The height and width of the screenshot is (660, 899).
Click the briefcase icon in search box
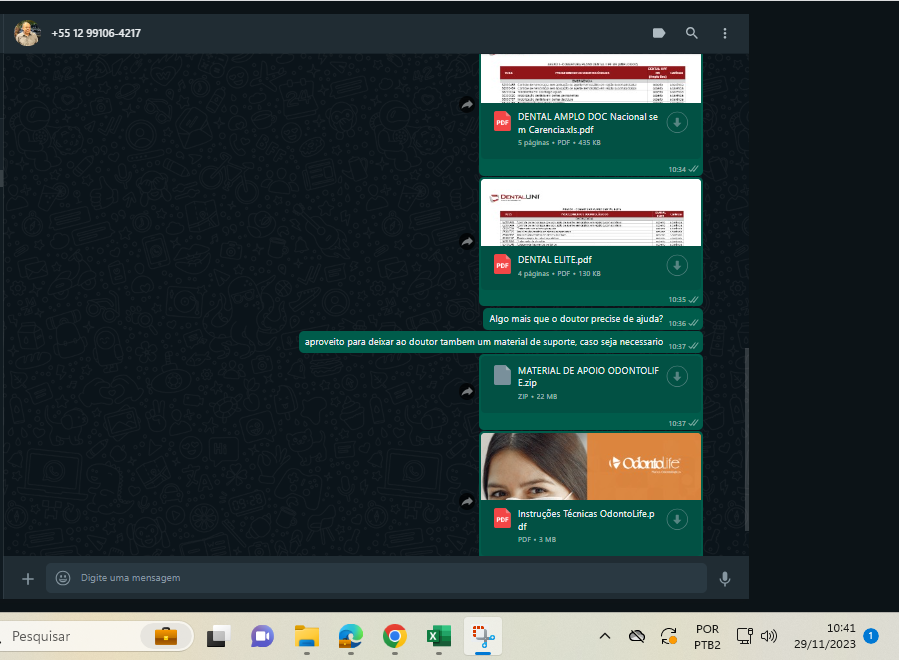(x=166, y=636)
